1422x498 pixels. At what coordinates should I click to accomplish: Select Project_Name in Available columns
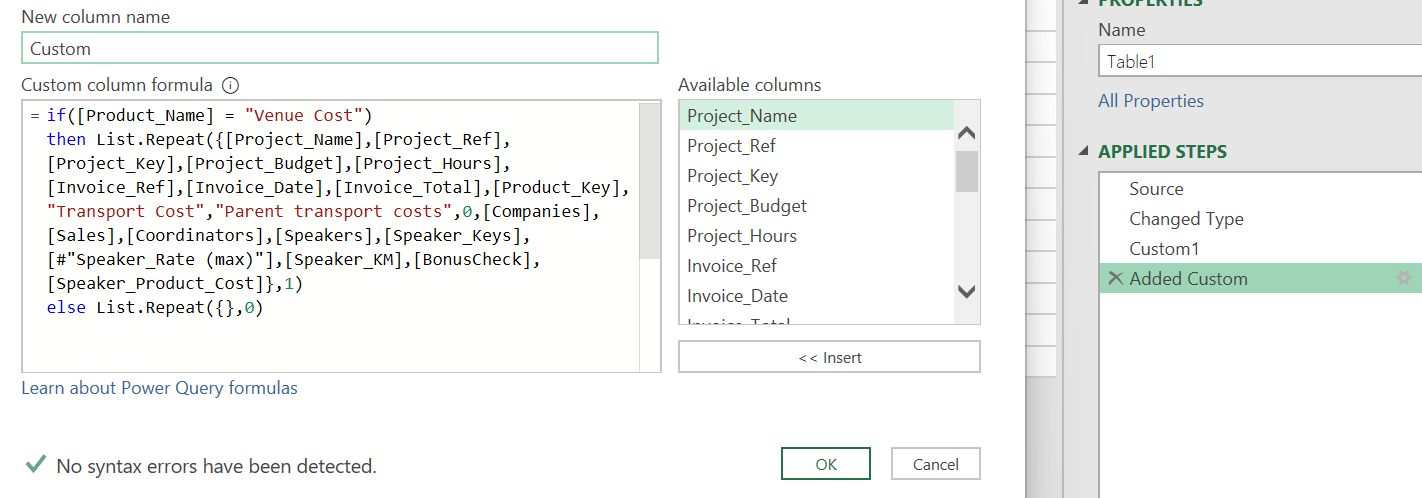[x=816, y=116]
